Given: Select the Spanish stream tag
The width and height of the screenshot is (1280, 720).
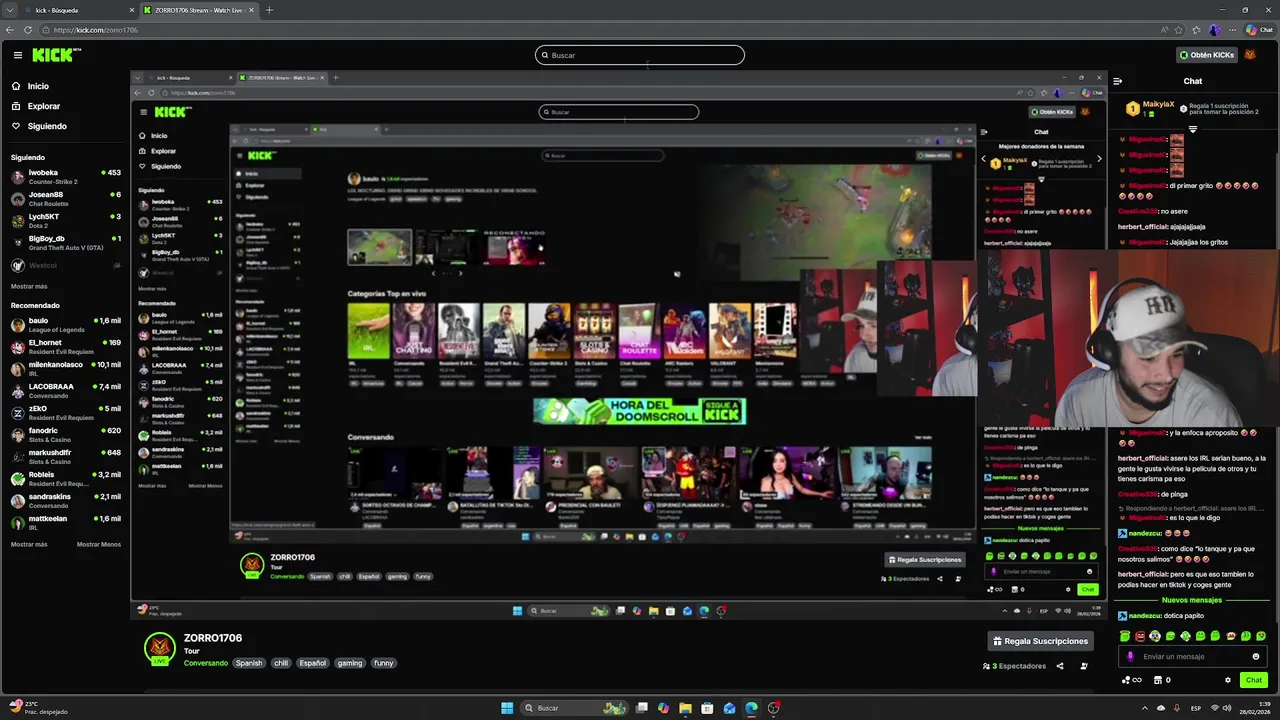Looking at the screenshot, I should point(249,663).
